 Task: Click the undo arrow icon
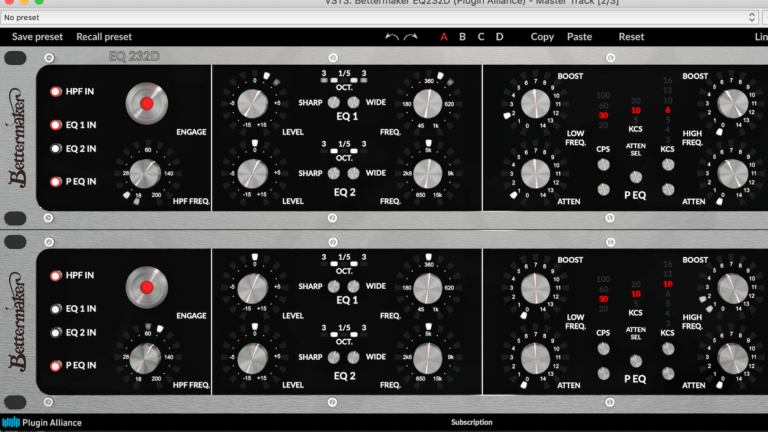tap(391, 37)
